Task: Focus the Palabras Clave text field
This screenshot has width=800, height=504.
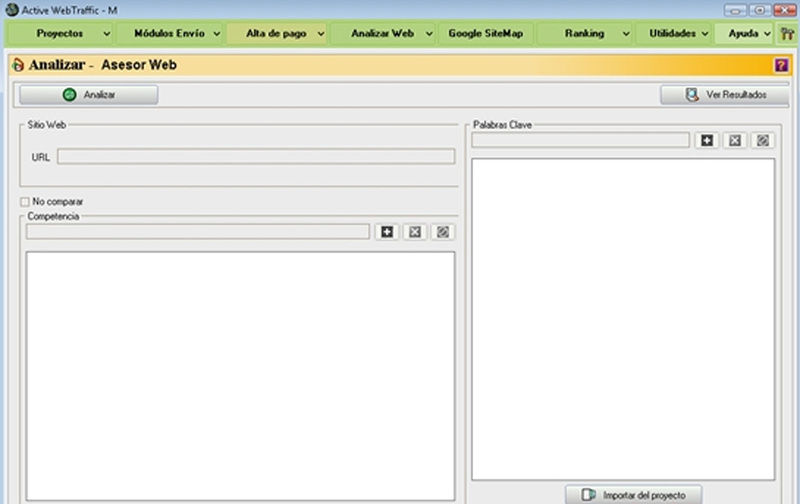Action: point(581,140)
